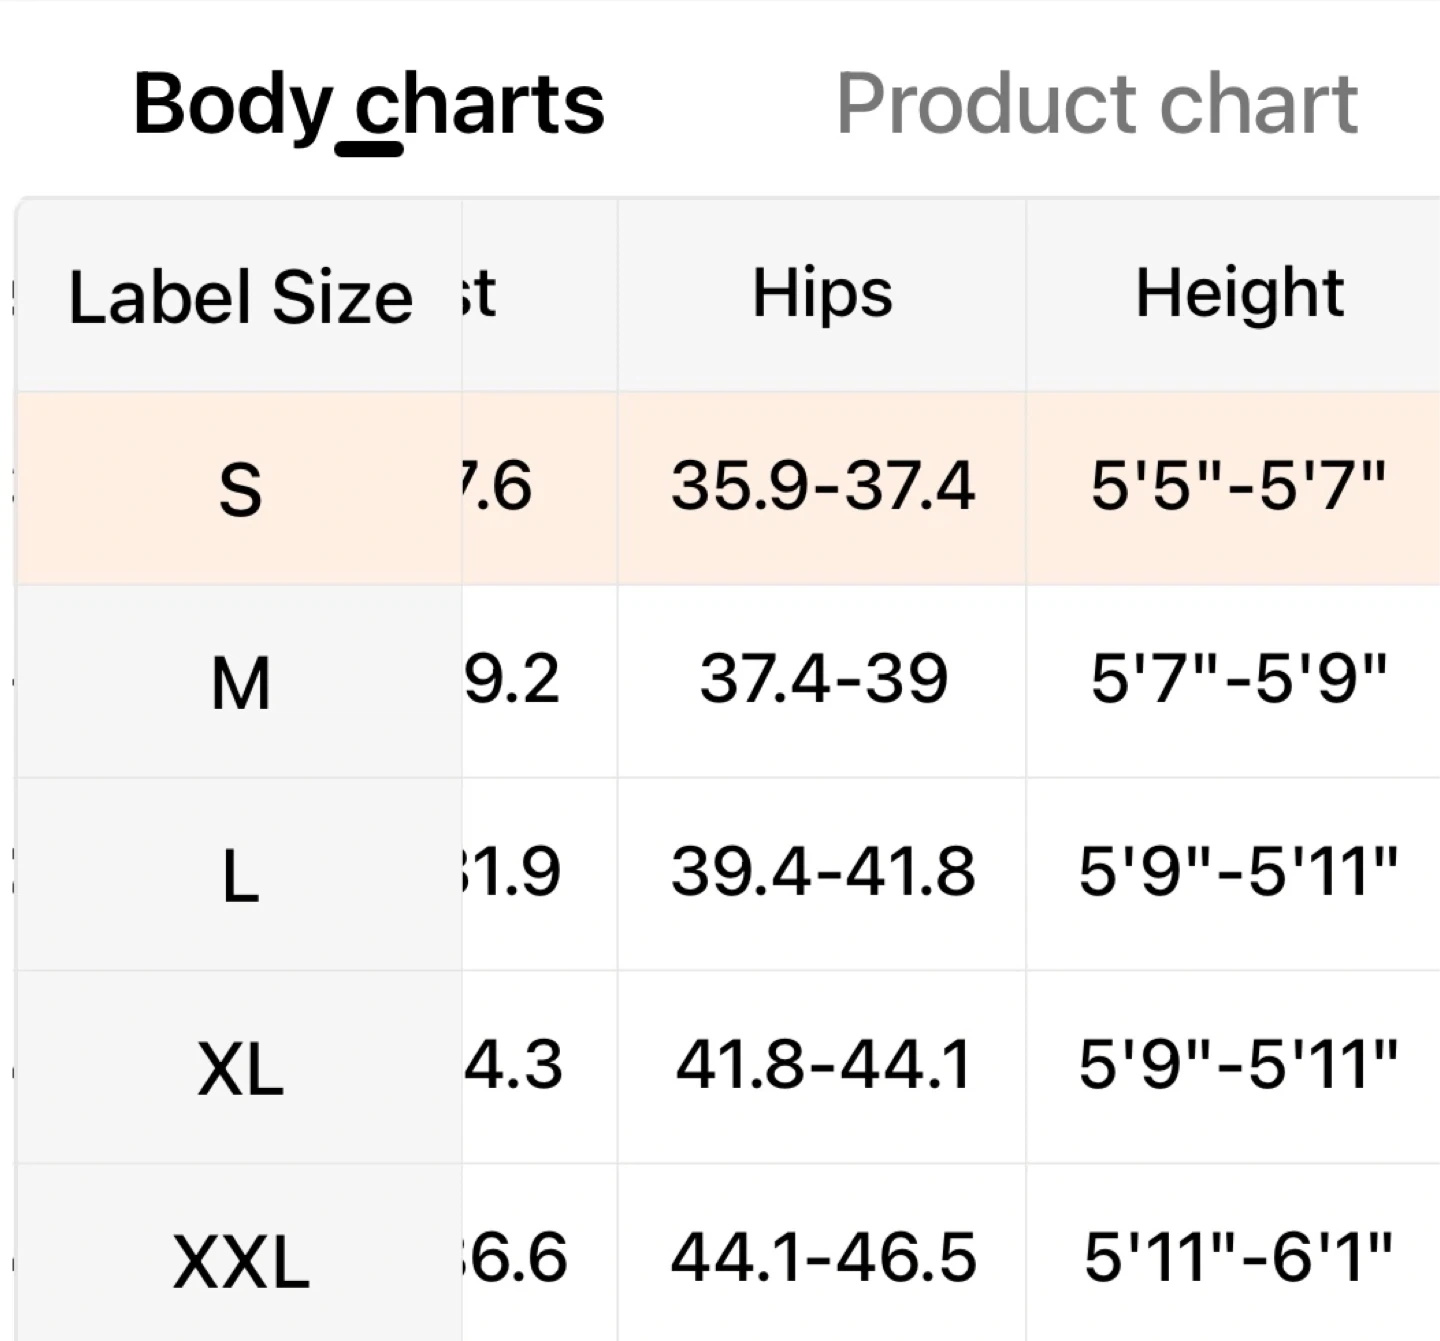1440x1341 pixels.
Task: Select the L size row label
Action: (x=240, y=877)
